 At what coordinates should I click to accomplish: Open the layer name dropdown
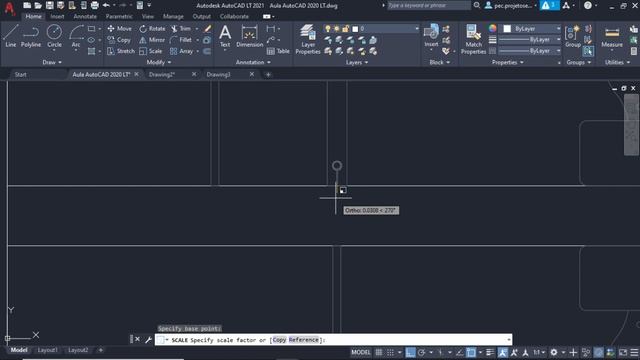pyautogui.click(x=417, y=29)
